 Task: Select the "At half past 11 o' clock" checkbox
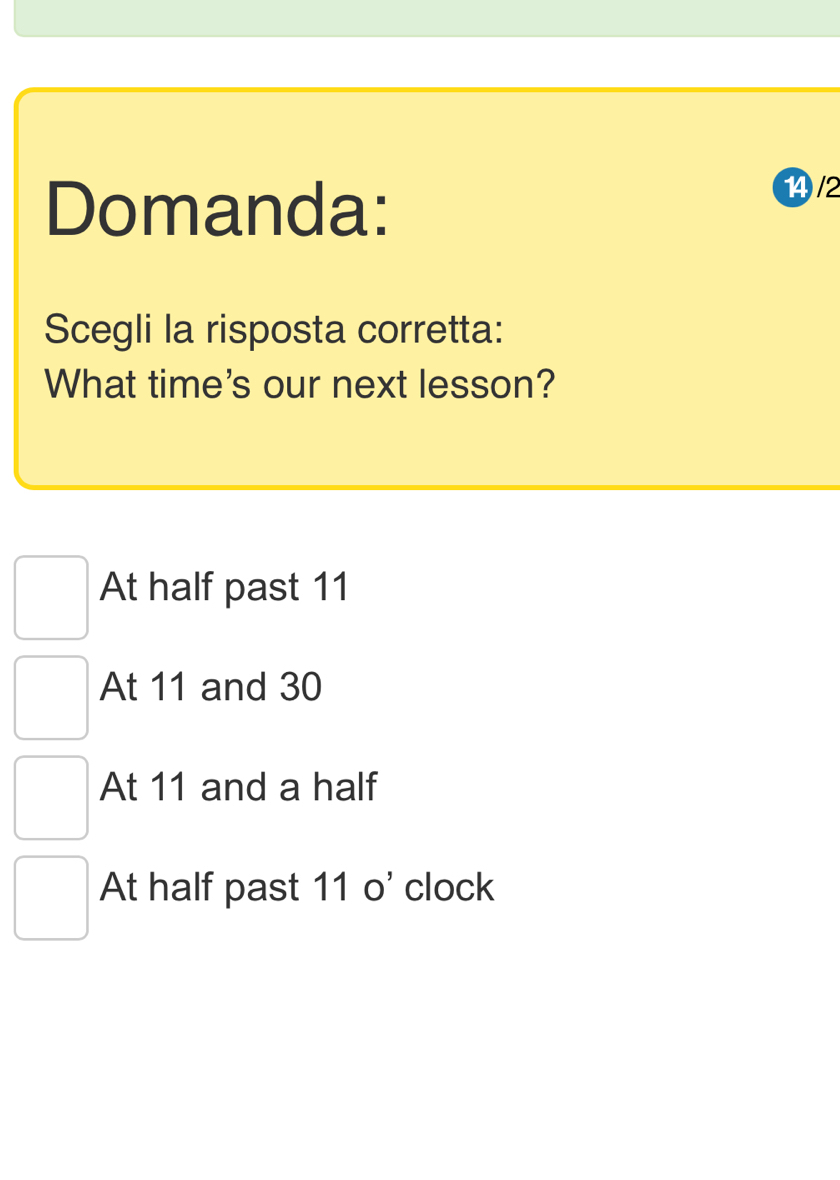click(x=51, y=897)
